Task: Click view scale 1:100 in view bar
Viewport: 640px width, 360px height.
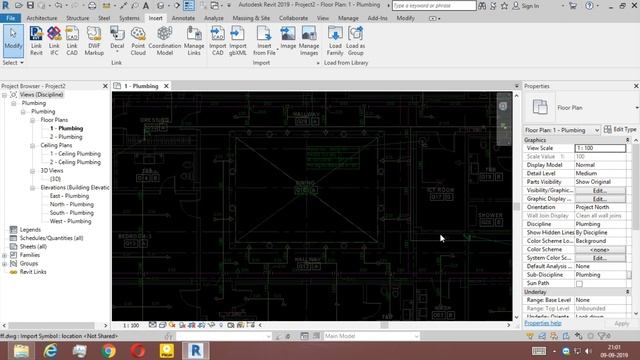Action: pos(131,326)
